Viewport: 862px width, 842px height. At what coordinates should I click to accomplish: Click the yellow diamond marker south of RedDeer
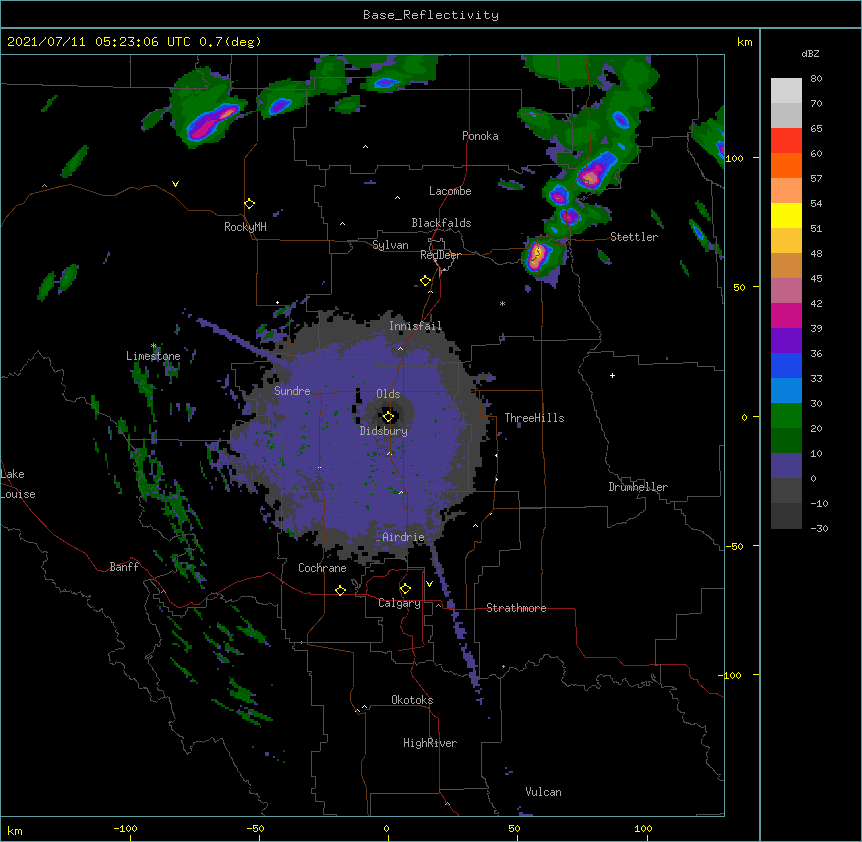[x=425, y=280]
